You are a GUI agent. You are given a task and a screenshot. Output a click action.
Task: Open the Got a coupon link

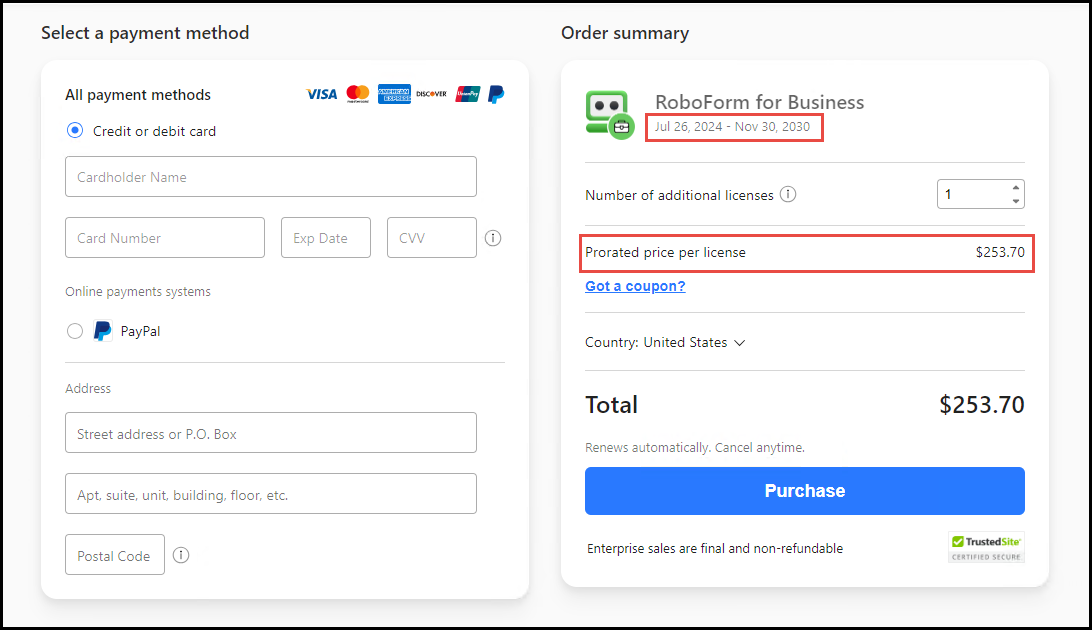(635, 286)
